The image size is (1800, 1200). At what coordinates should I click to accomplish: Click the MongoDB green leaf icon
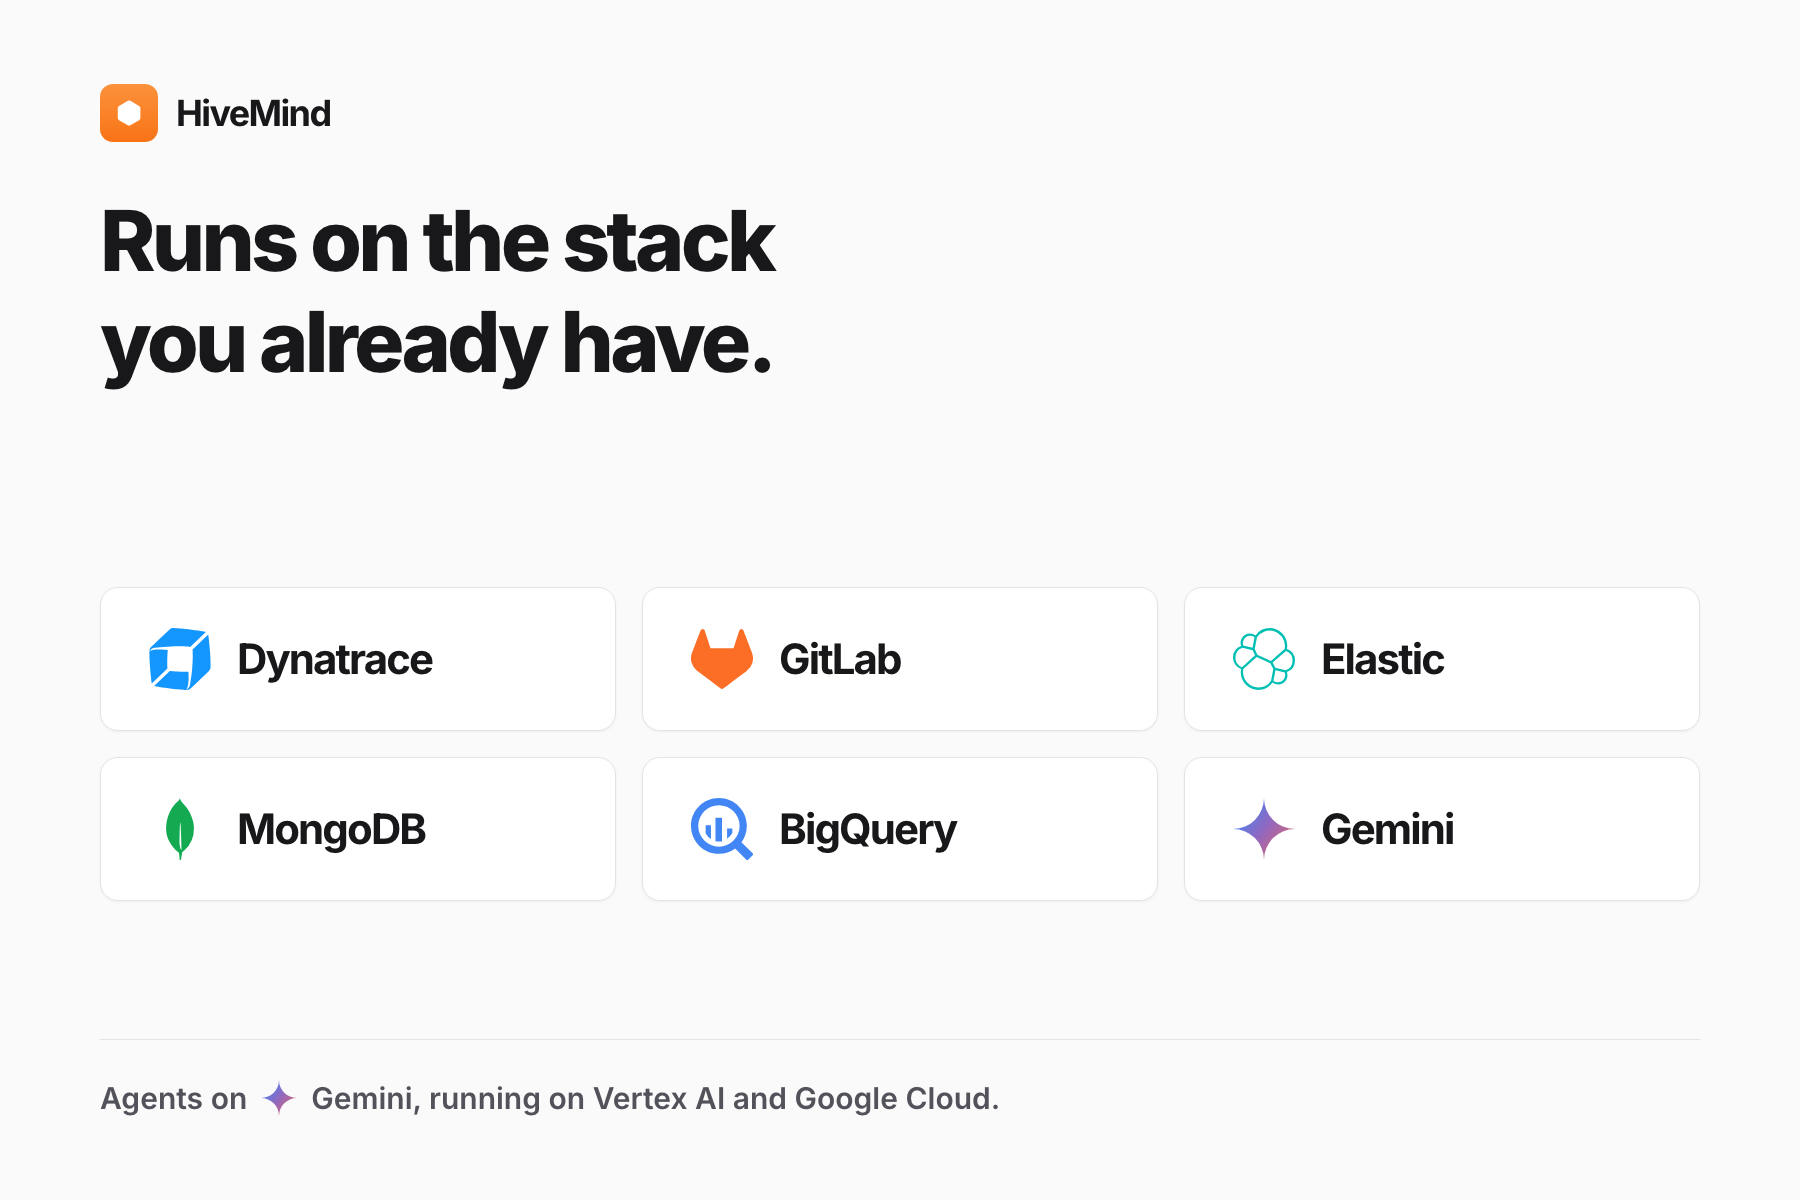tap(180, 829)
